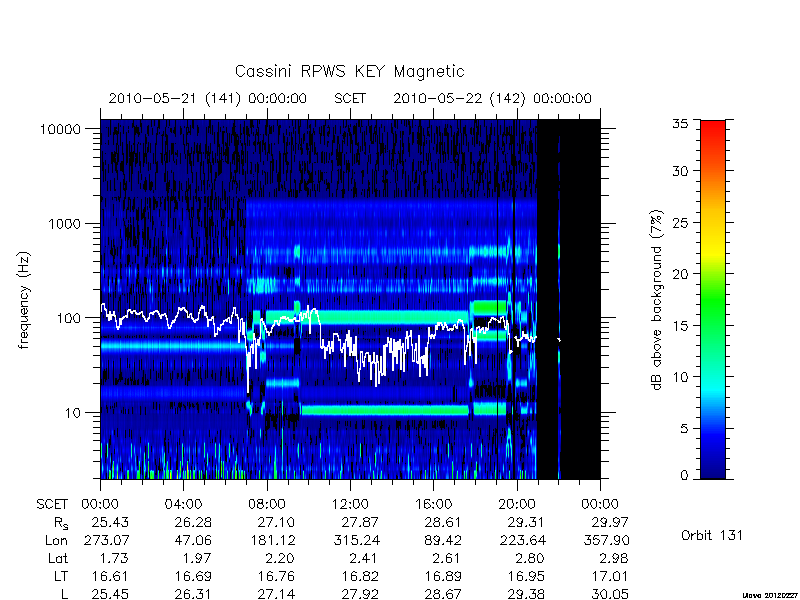This screenshot has height=600, width=800.
Task: Click the Rs value 25.43
Action: pyautogui.click(x=110, y=522)
